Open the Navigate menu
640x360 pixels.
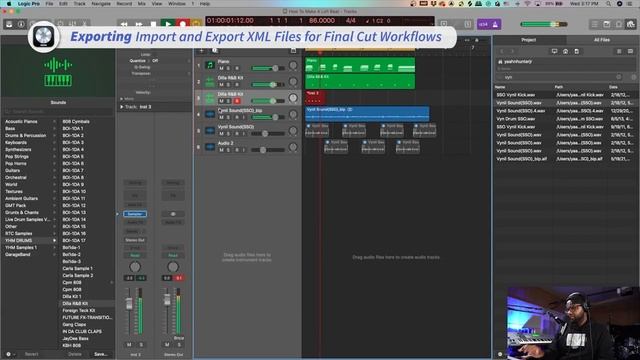tap(101, 4)
